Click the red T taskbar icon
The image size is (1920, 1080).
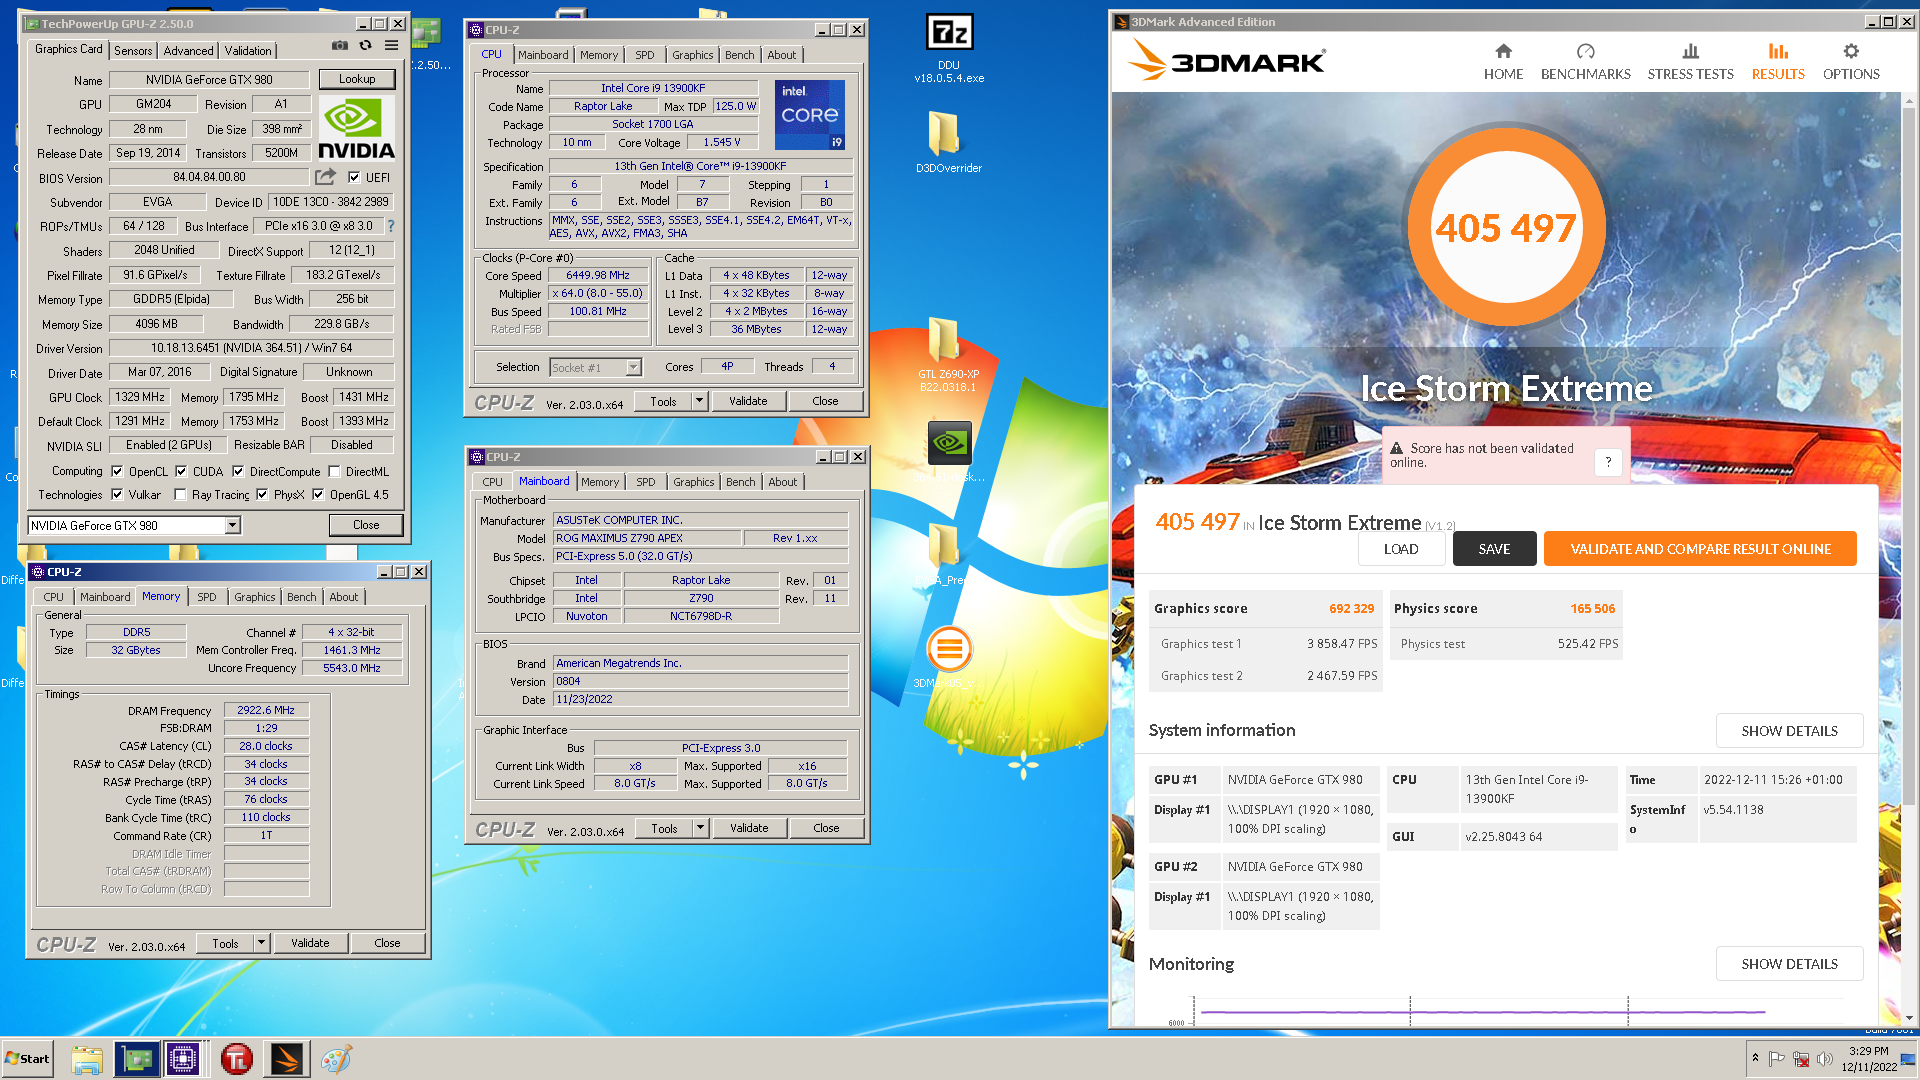coord(237,1059)
